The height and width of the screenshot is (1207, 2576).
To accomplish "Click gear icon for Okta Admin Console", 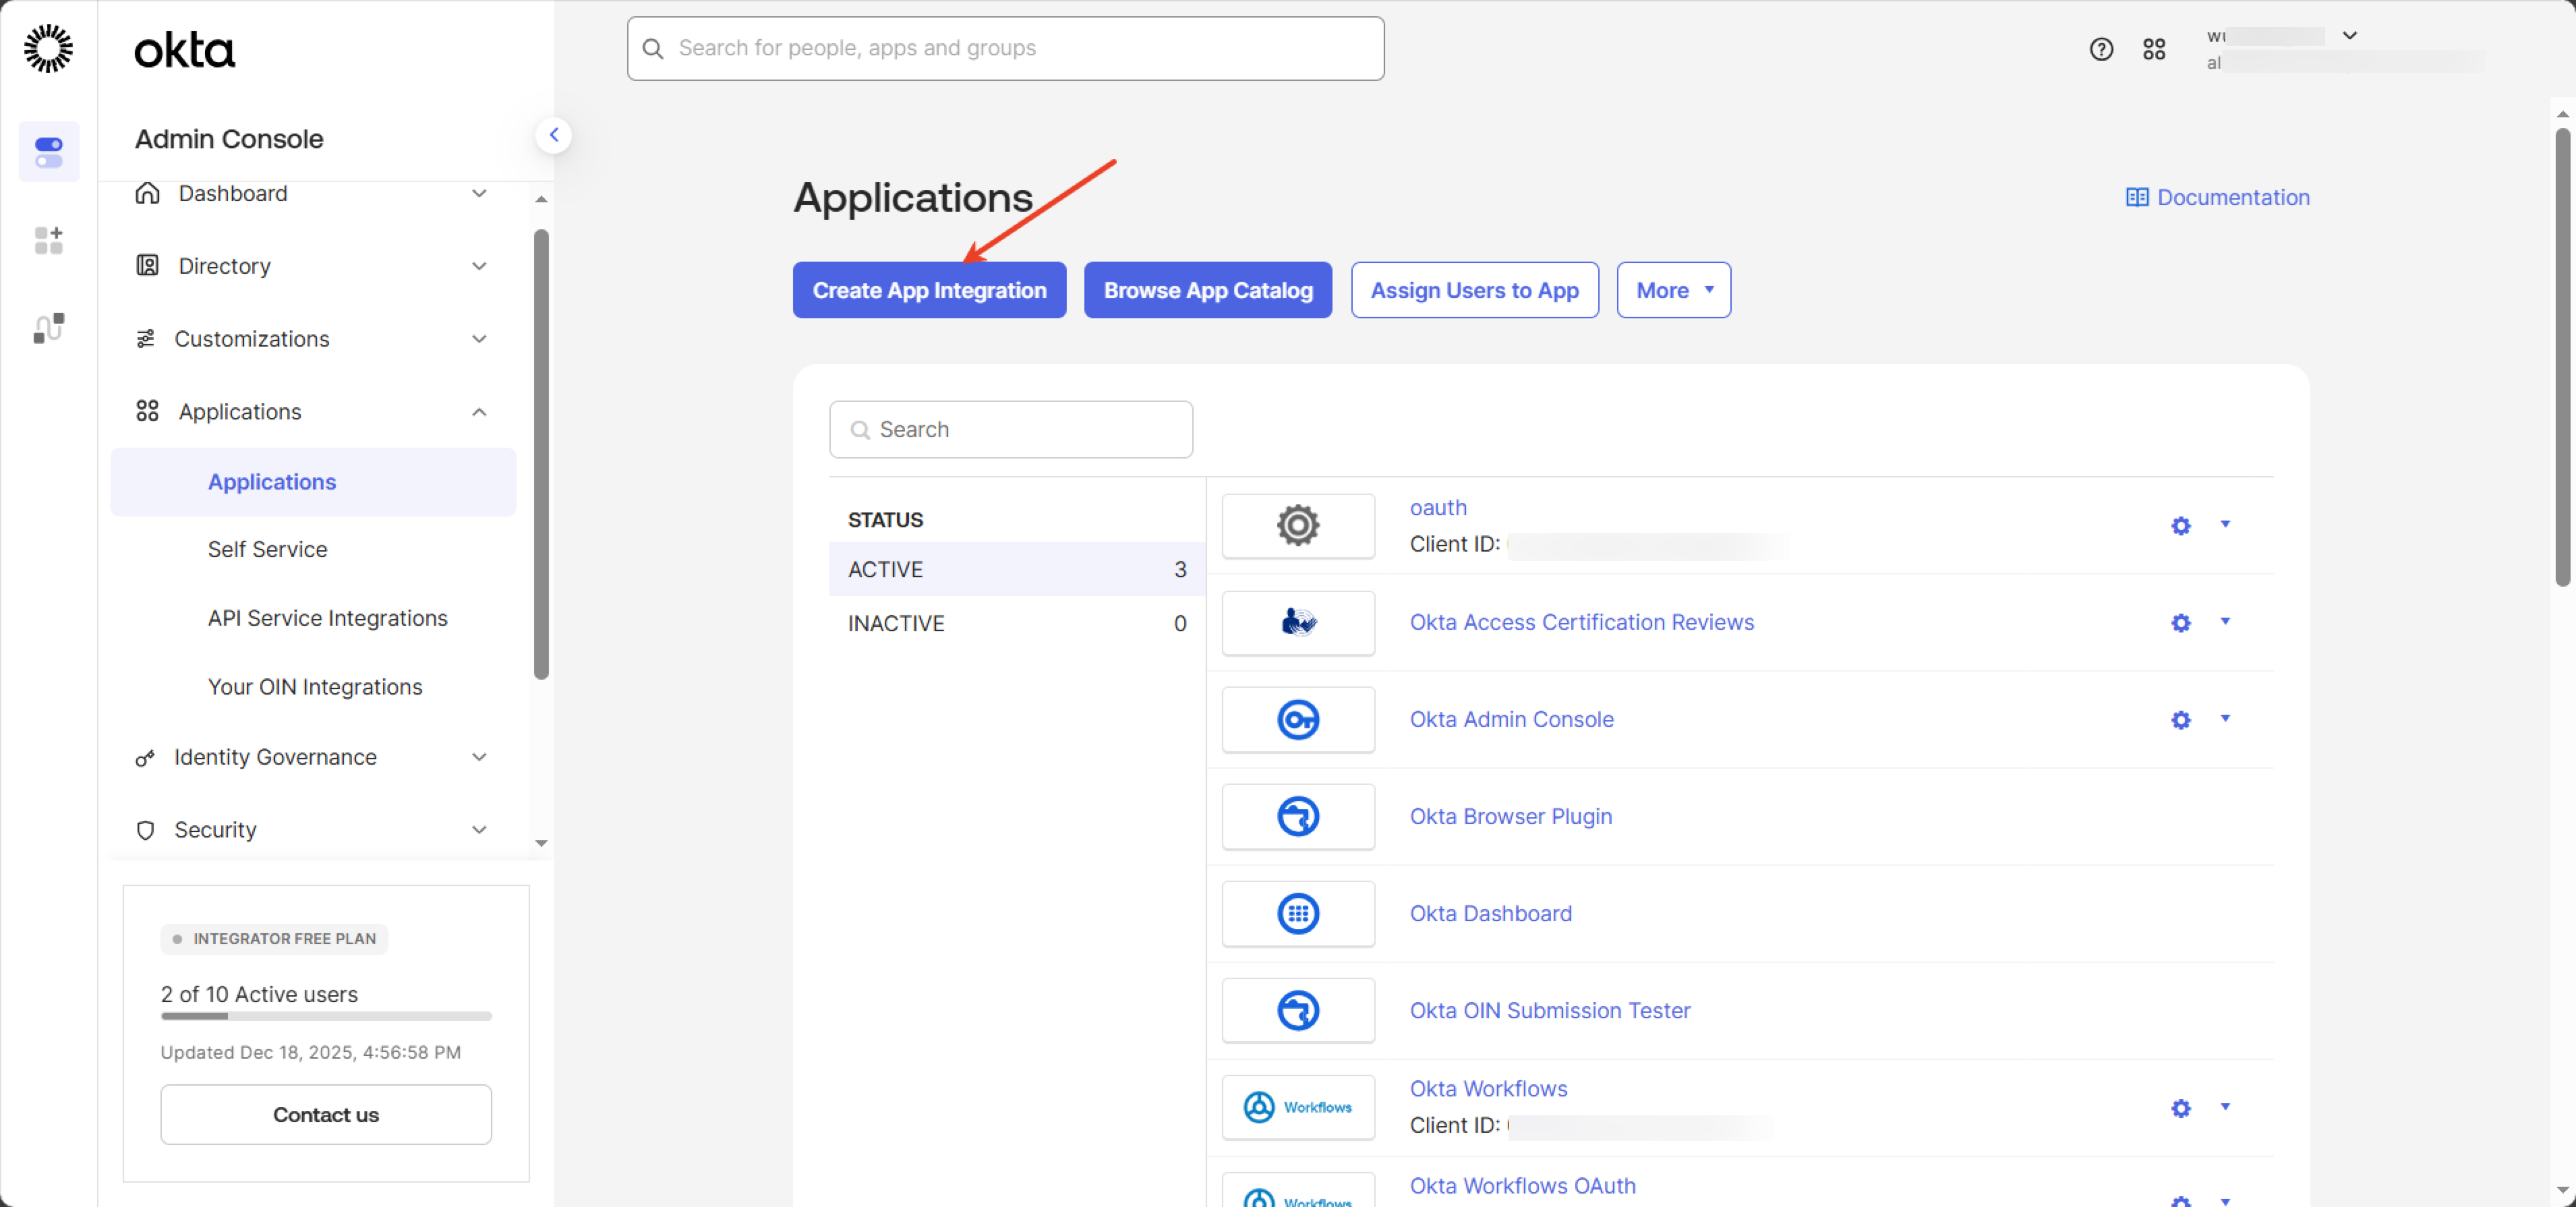I will coord(2181,720).
